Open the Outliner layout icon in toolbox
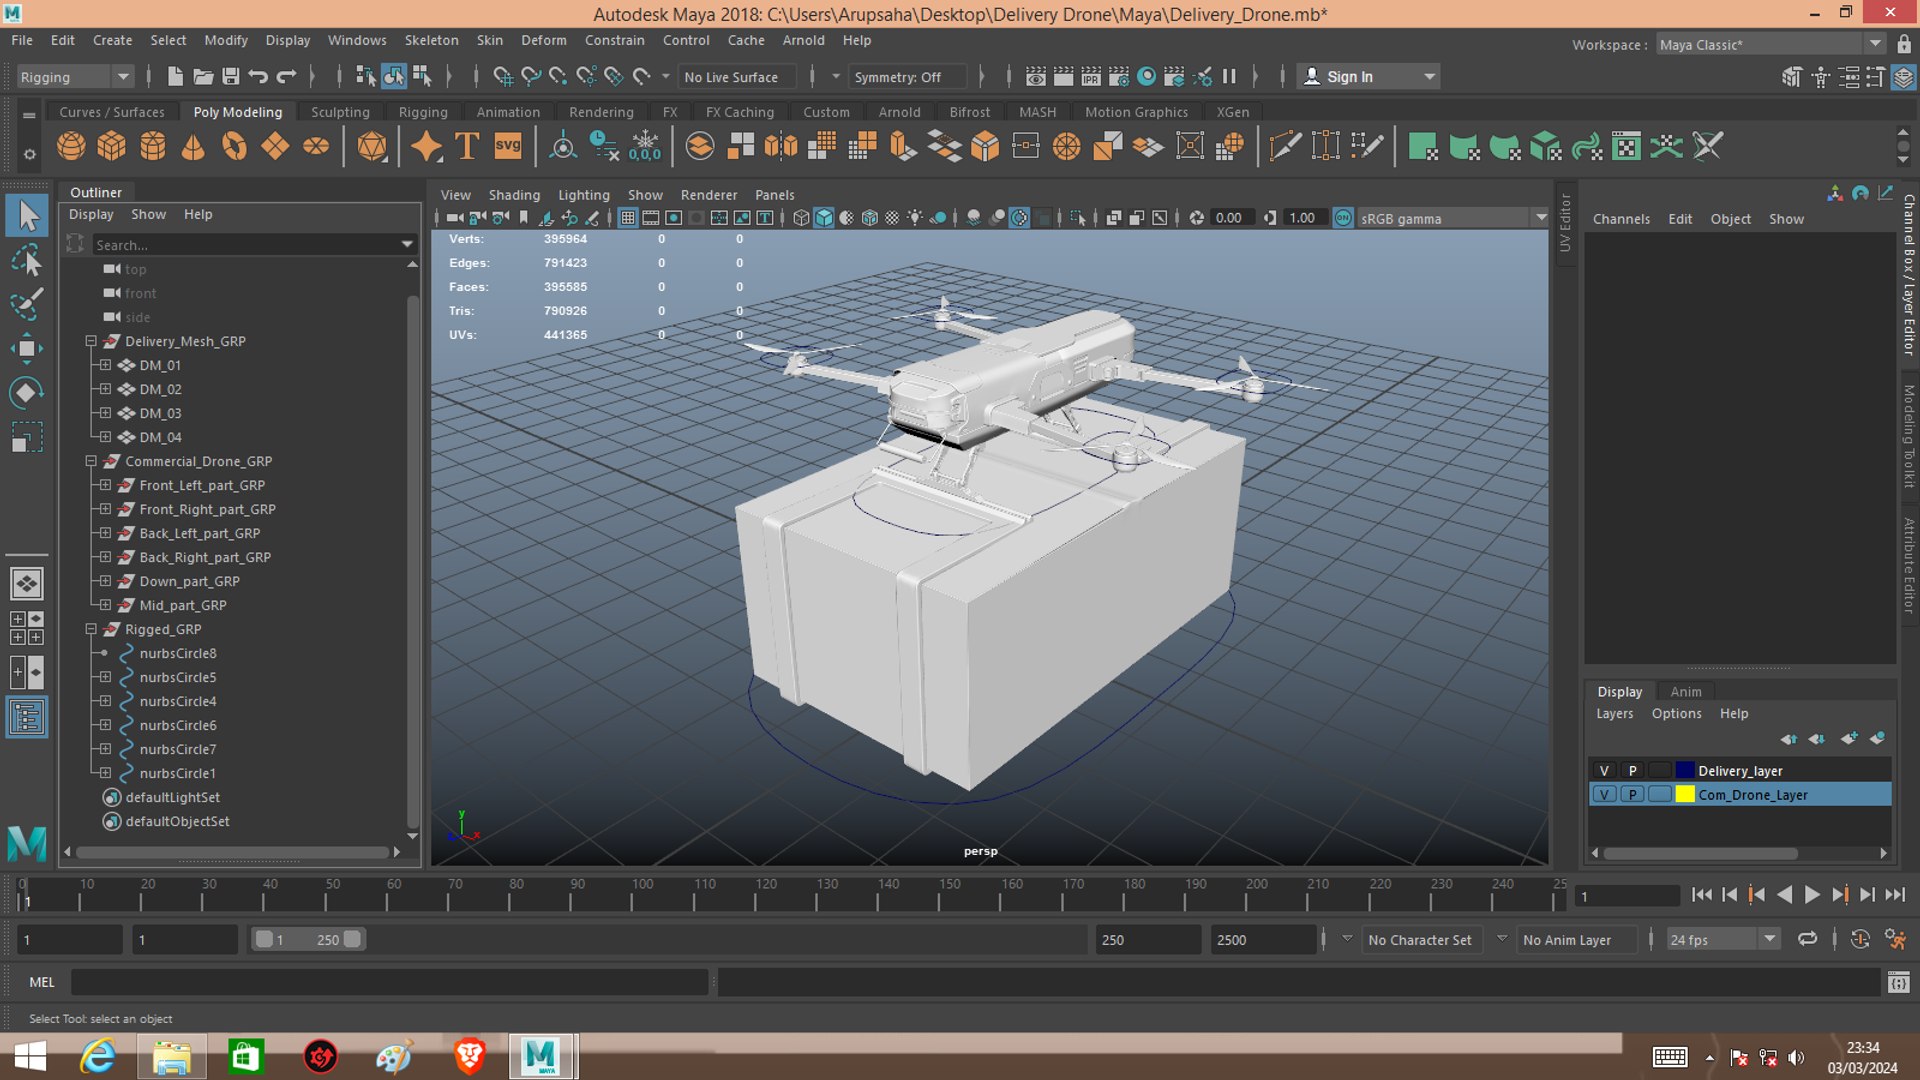Image resolution: width=1920 pixels, height=1080 pixels. coord(27,717)
